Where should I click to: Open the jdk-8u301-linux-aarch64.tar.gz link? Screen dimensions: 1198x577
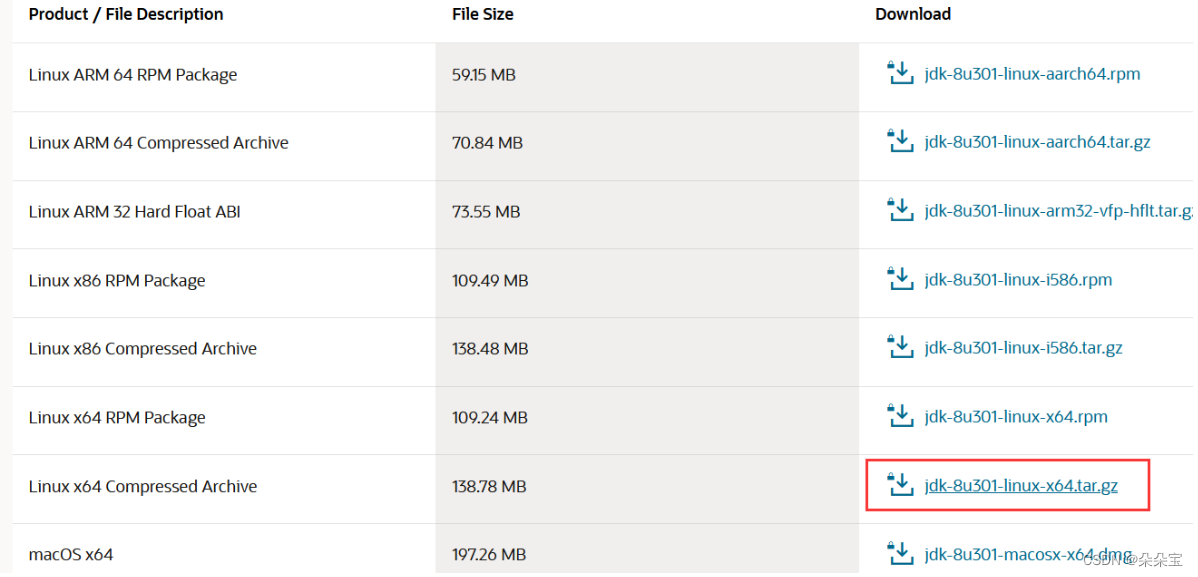(1037, 142)
